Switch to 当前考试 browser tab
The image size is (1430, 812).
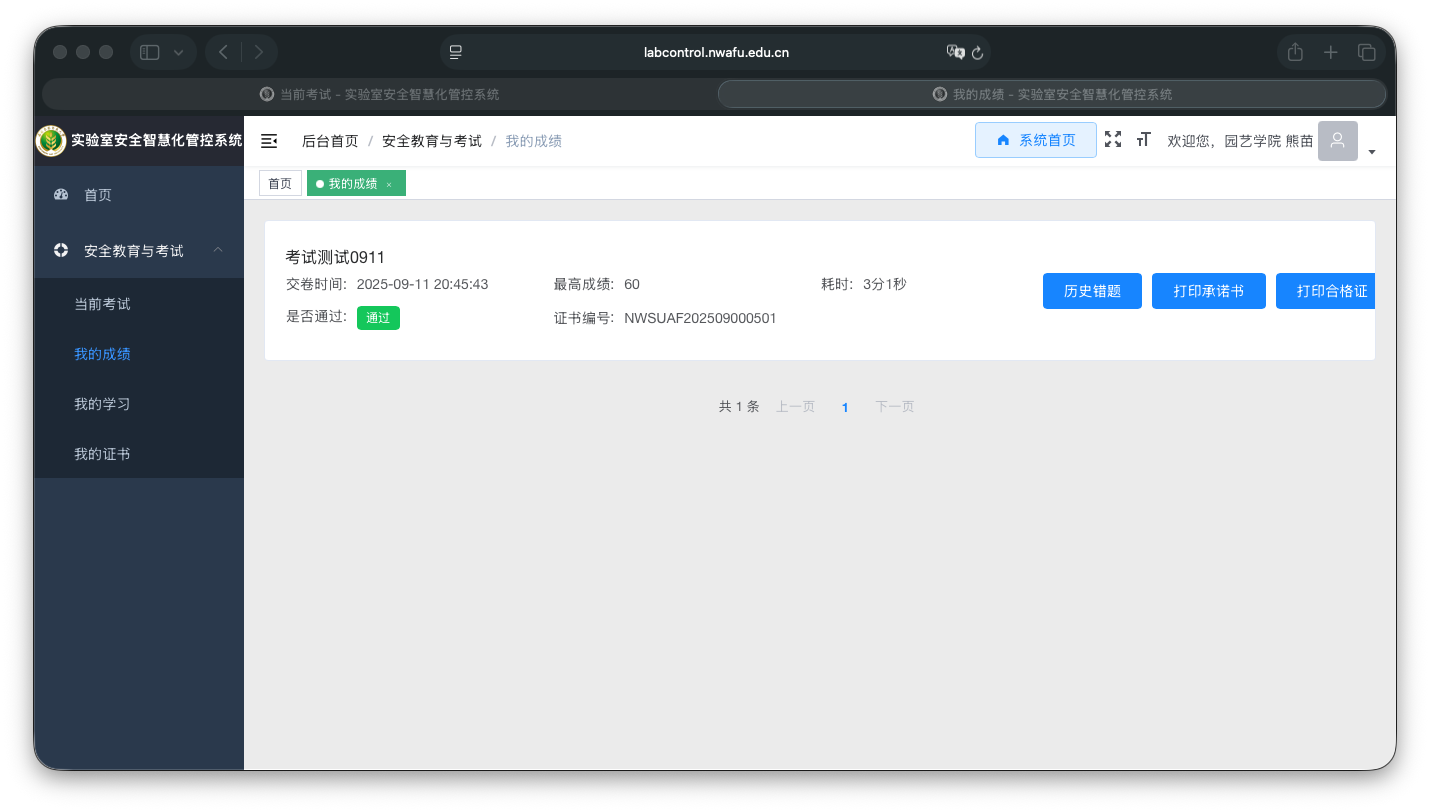[x=379, y=94]
